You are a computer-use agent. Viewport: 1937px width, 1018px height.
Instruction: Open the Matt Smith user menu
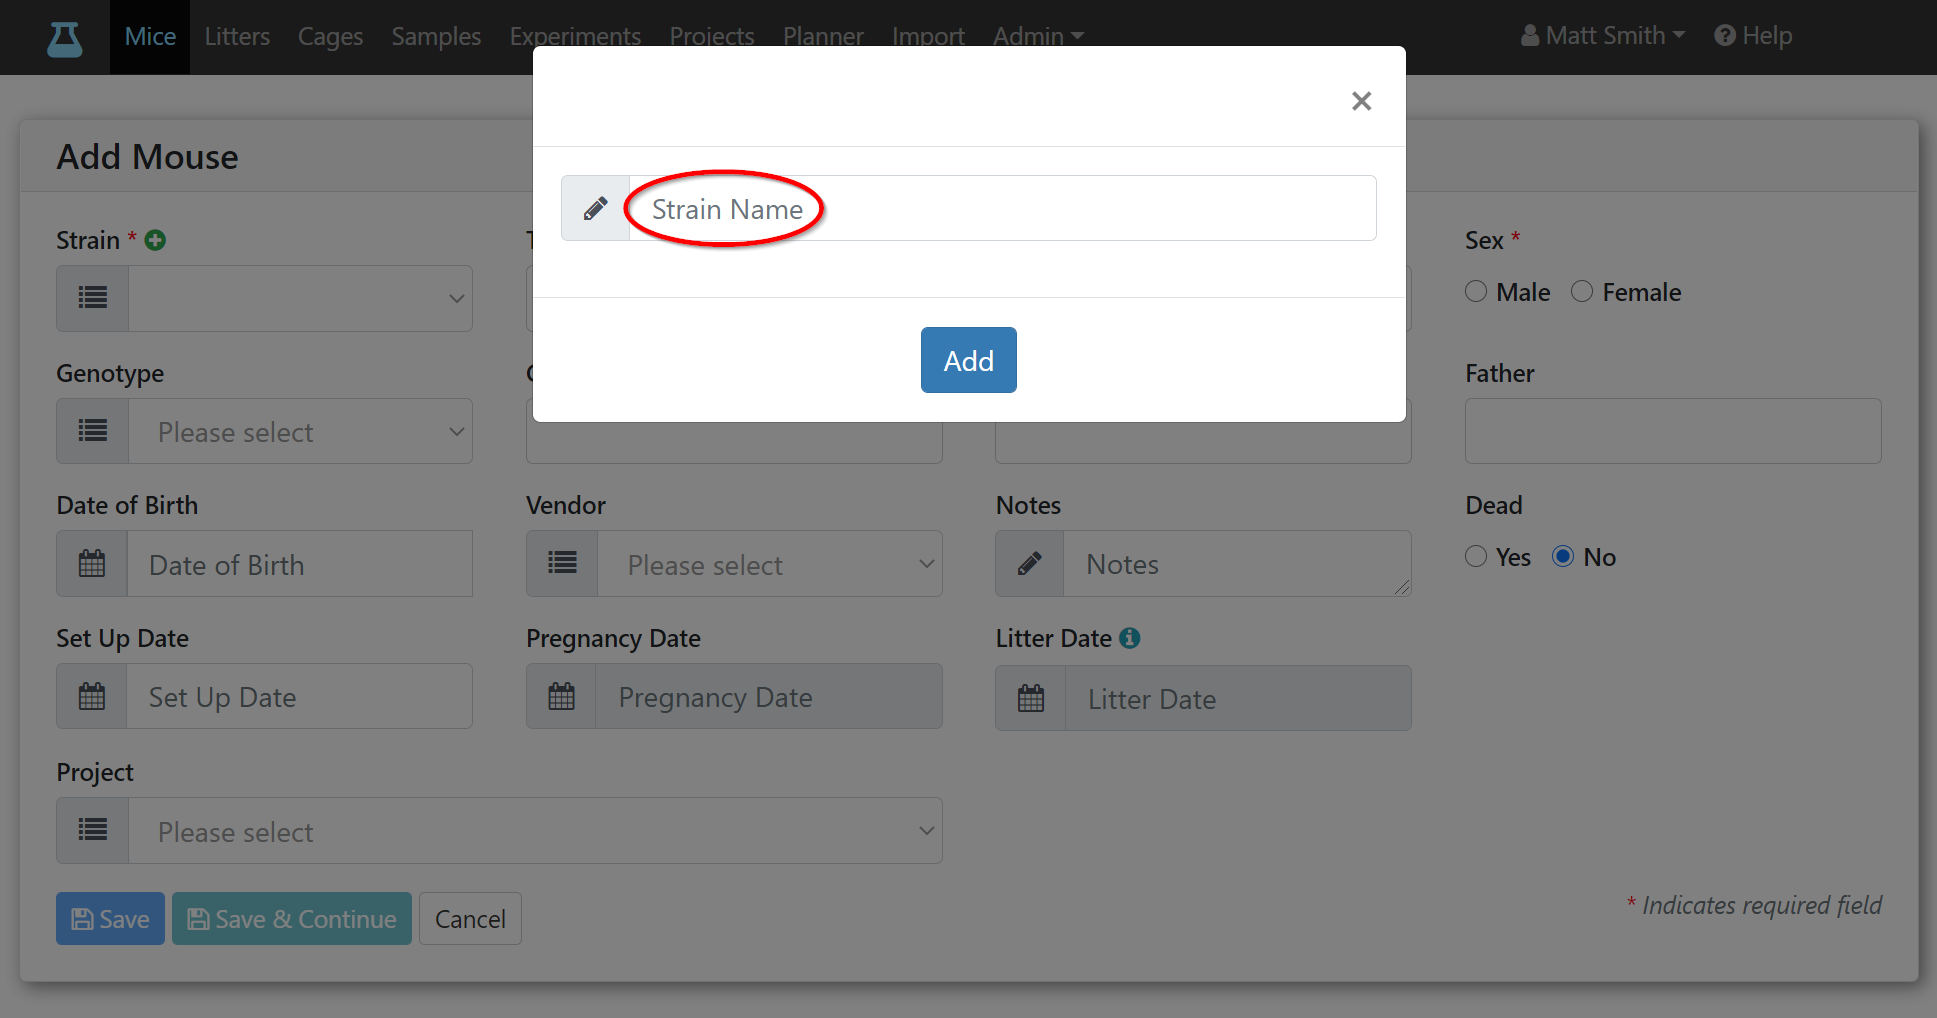pos(1603,36)
